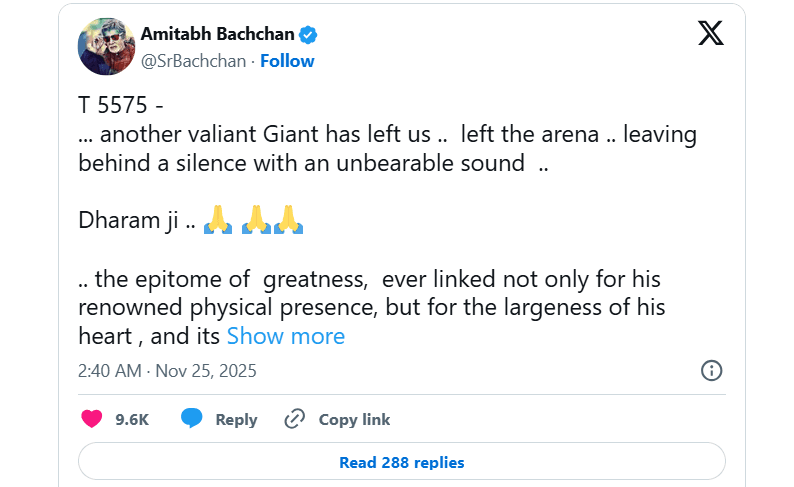This screenshot has height=487, width=794.
Task: Click the 9.6K likes count
Action: coord(132,420)
